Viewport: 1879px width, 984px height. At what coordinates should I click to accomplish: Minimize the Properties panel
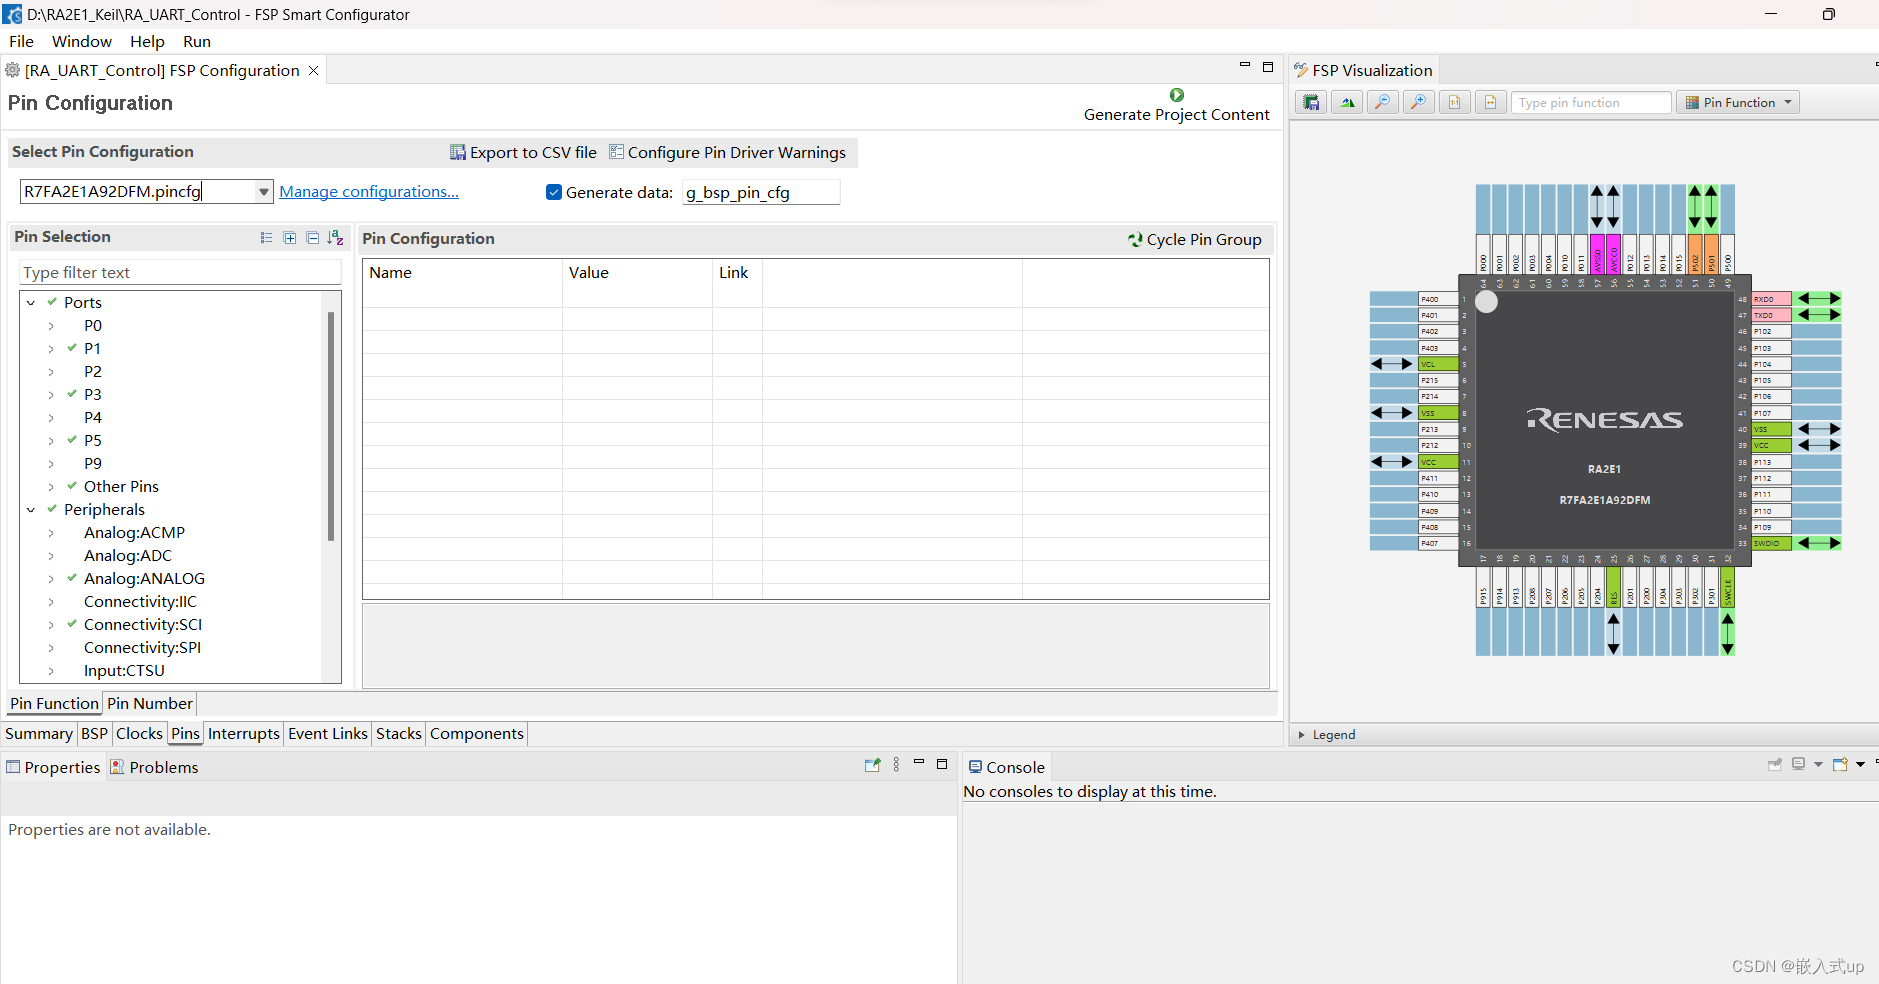pyautogui.click(x=919, y=763)
